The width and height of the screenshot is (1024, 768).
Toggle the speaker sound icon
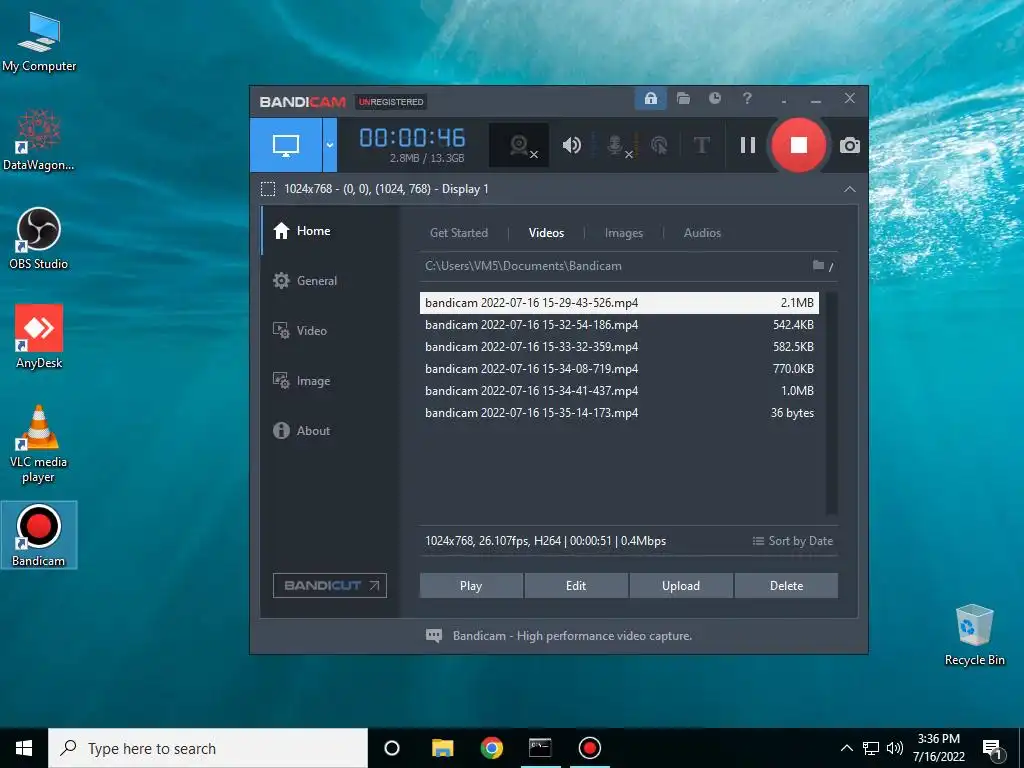tap(571, 145)
